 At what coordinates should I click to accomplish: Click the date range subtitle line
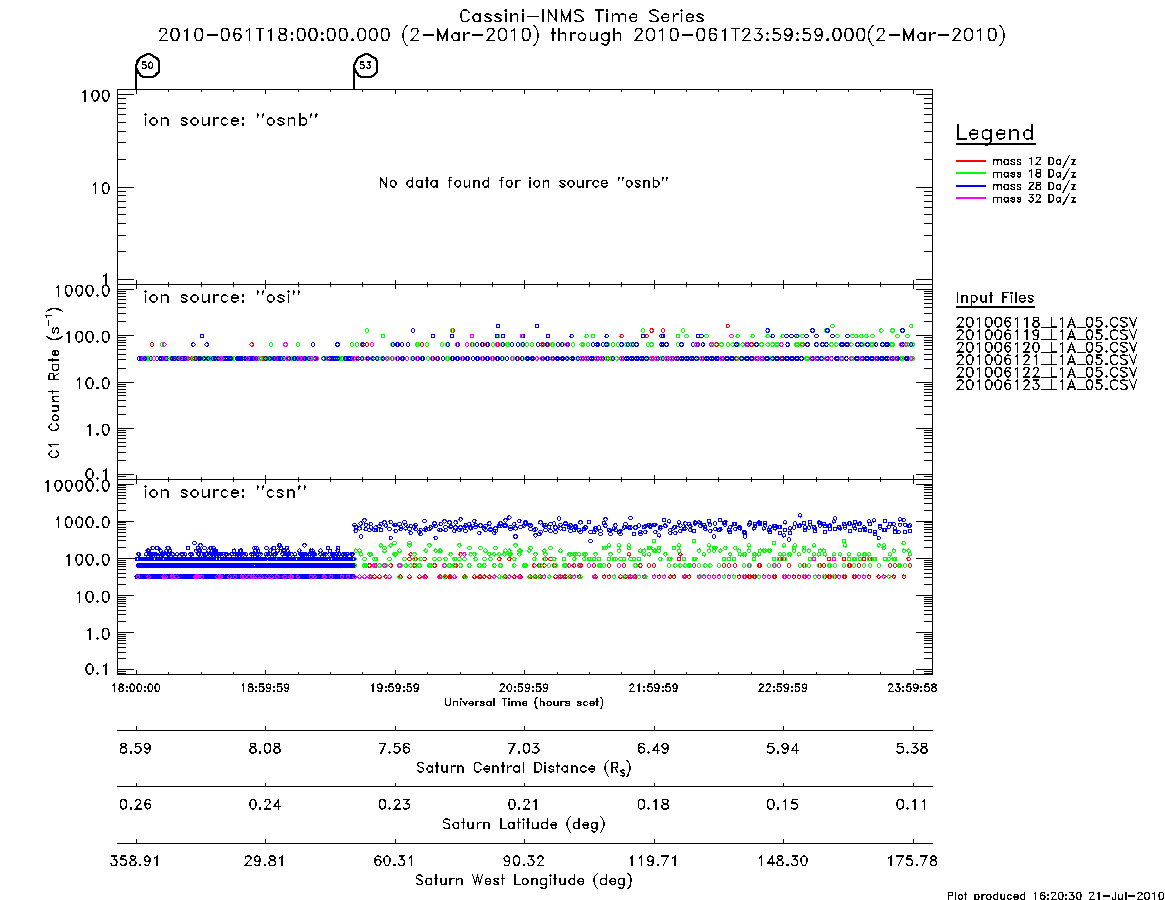coord(582,35)
